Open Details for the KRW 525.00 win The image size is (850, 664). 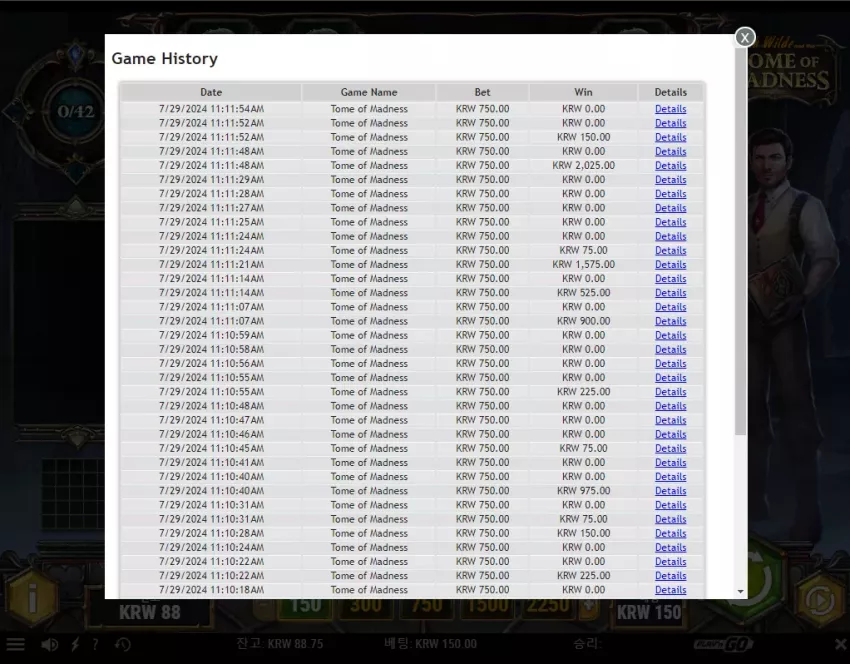671,293
